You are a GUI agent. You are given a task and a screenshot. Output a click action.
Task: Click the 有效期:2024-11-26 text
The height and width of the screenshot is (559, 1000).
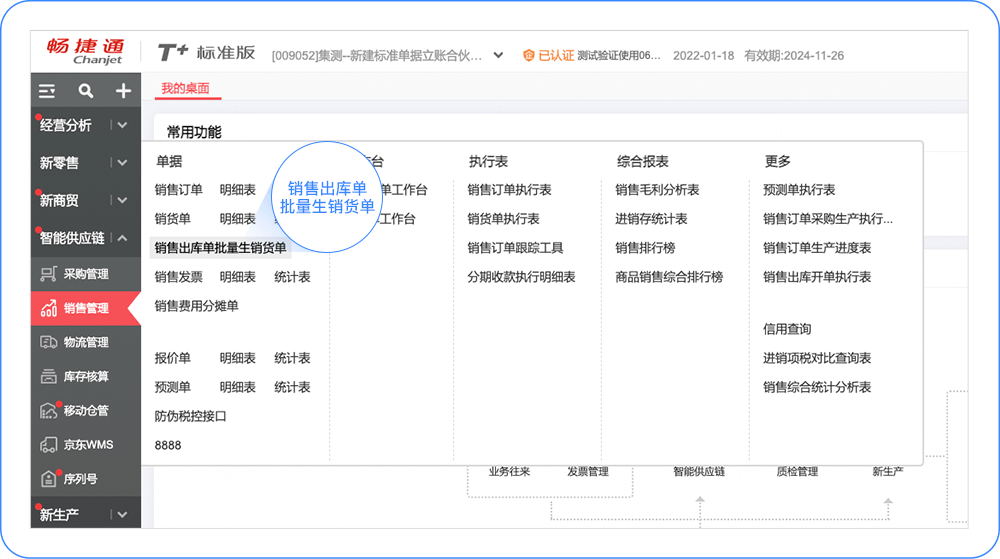(794, 55)
